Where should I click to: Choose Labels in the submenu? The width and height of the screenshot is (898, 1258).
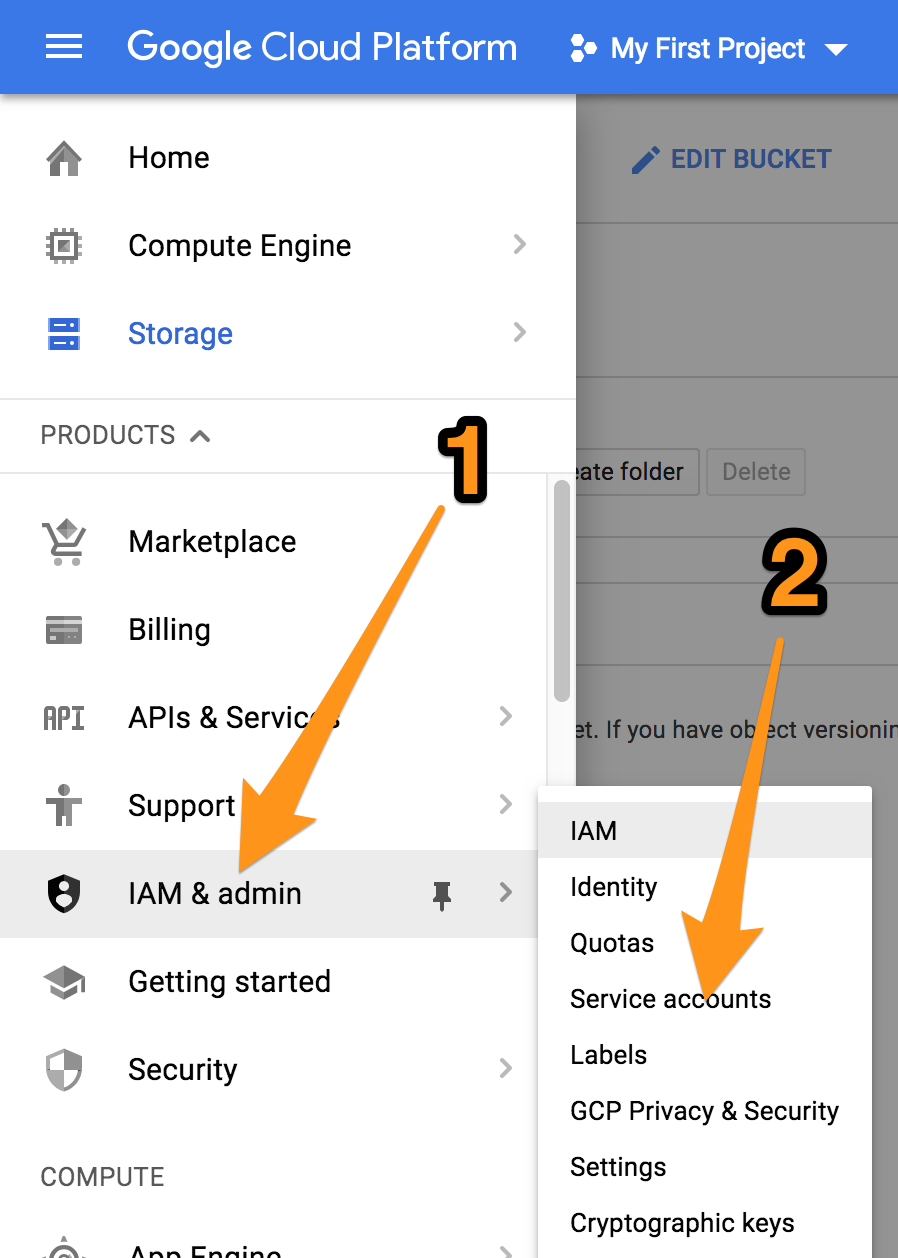(x=705, y=1055)
